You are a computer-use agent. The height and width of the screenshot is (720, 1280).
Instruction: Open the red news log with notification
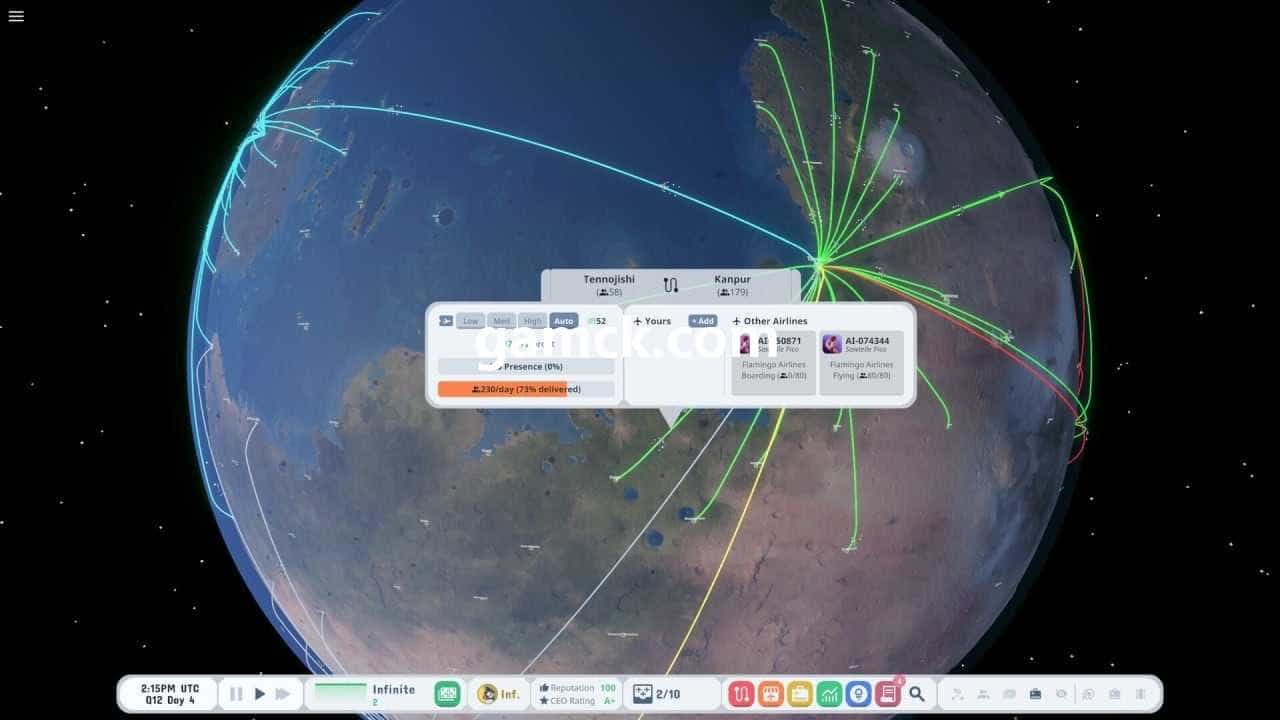[x=887, y=694]
